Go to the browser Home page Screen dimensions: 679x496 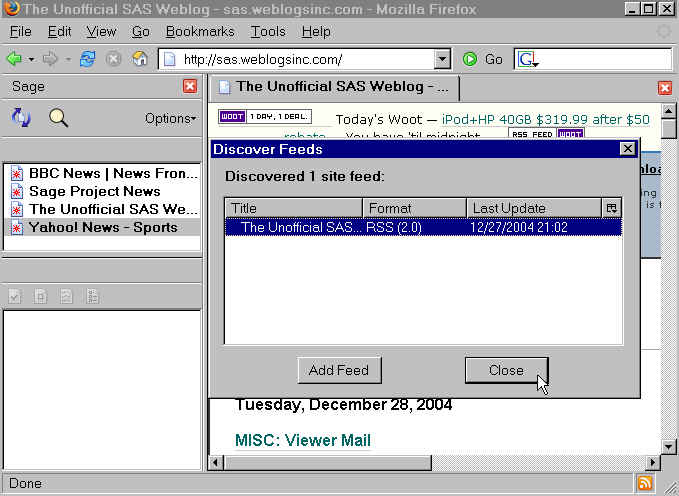(x=139, y=59)
